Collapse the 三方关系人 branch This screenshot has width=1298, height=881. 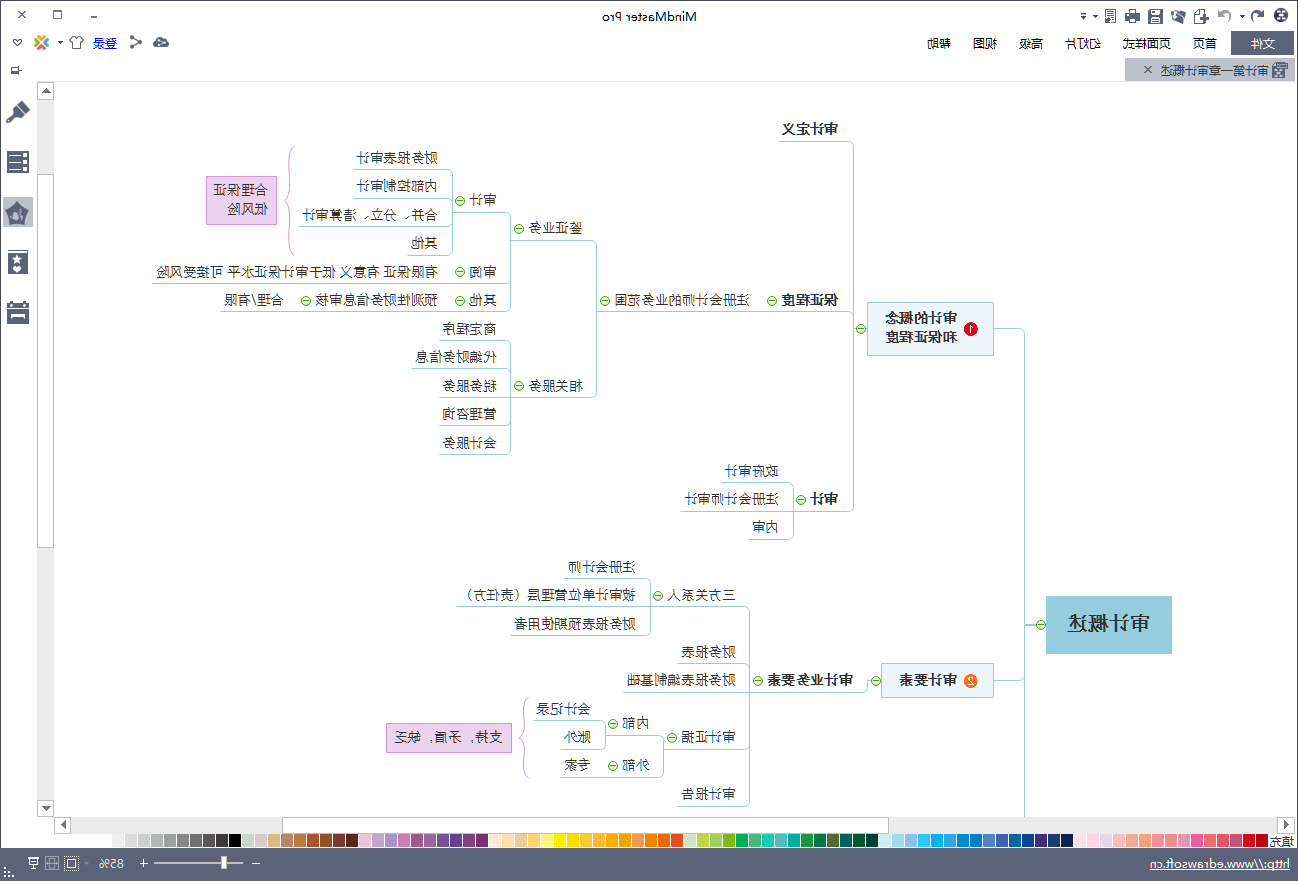tap(658, 595)
